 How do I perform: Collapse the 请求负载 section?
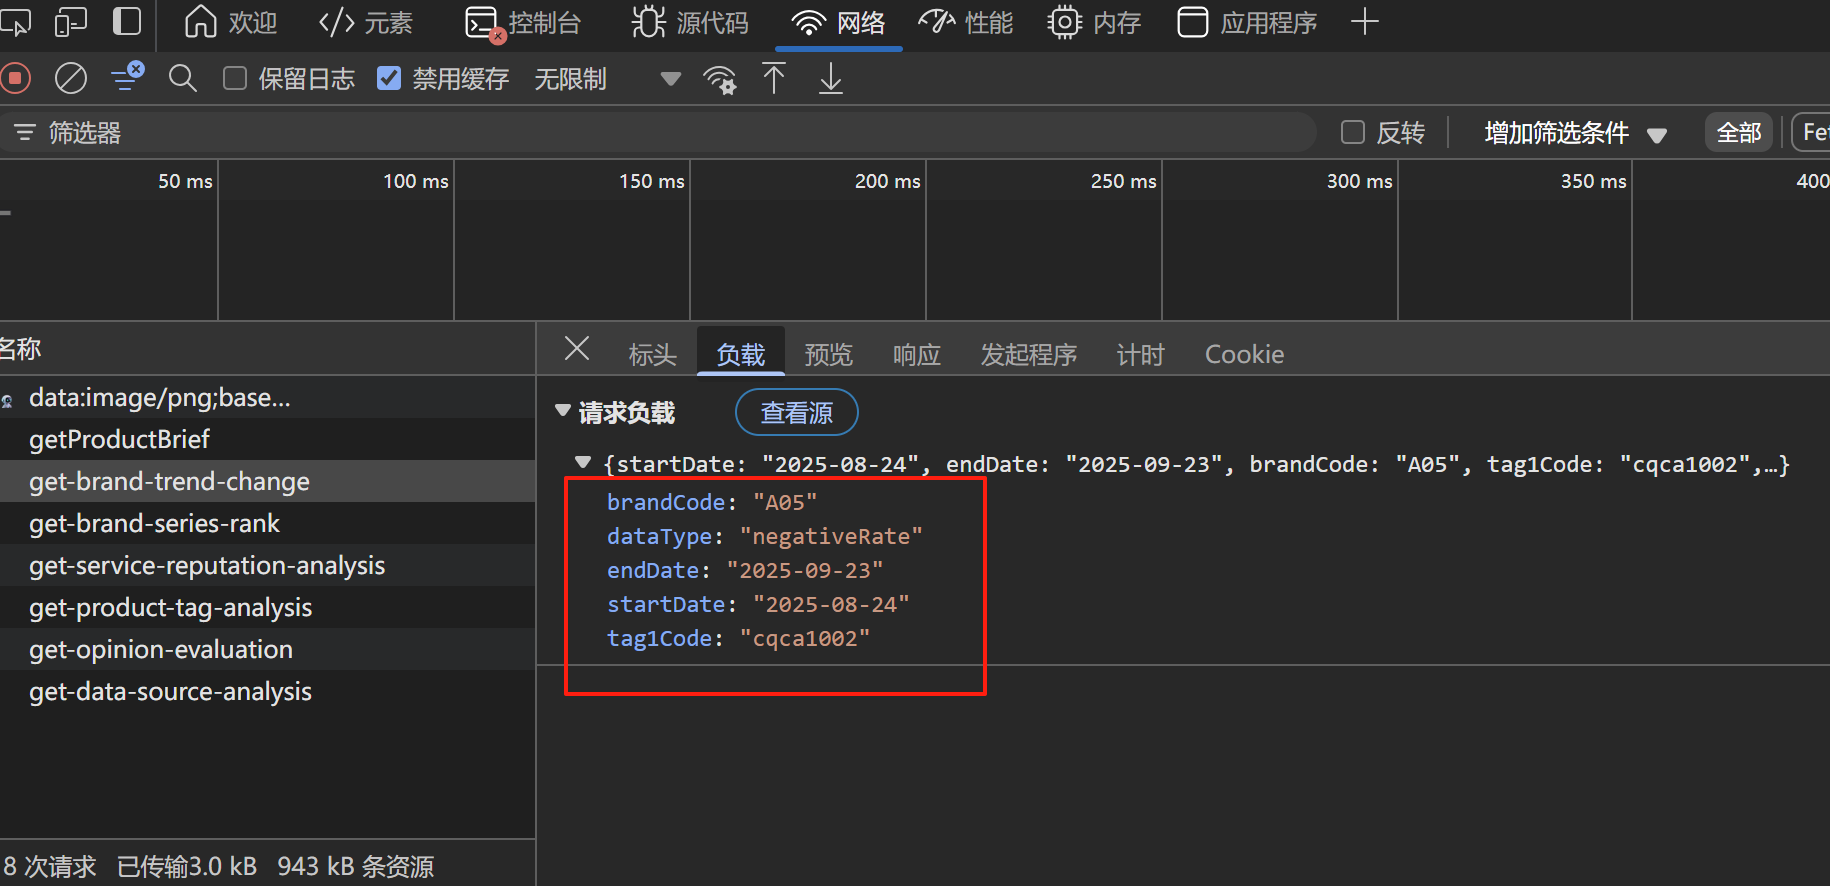point(563,411)
